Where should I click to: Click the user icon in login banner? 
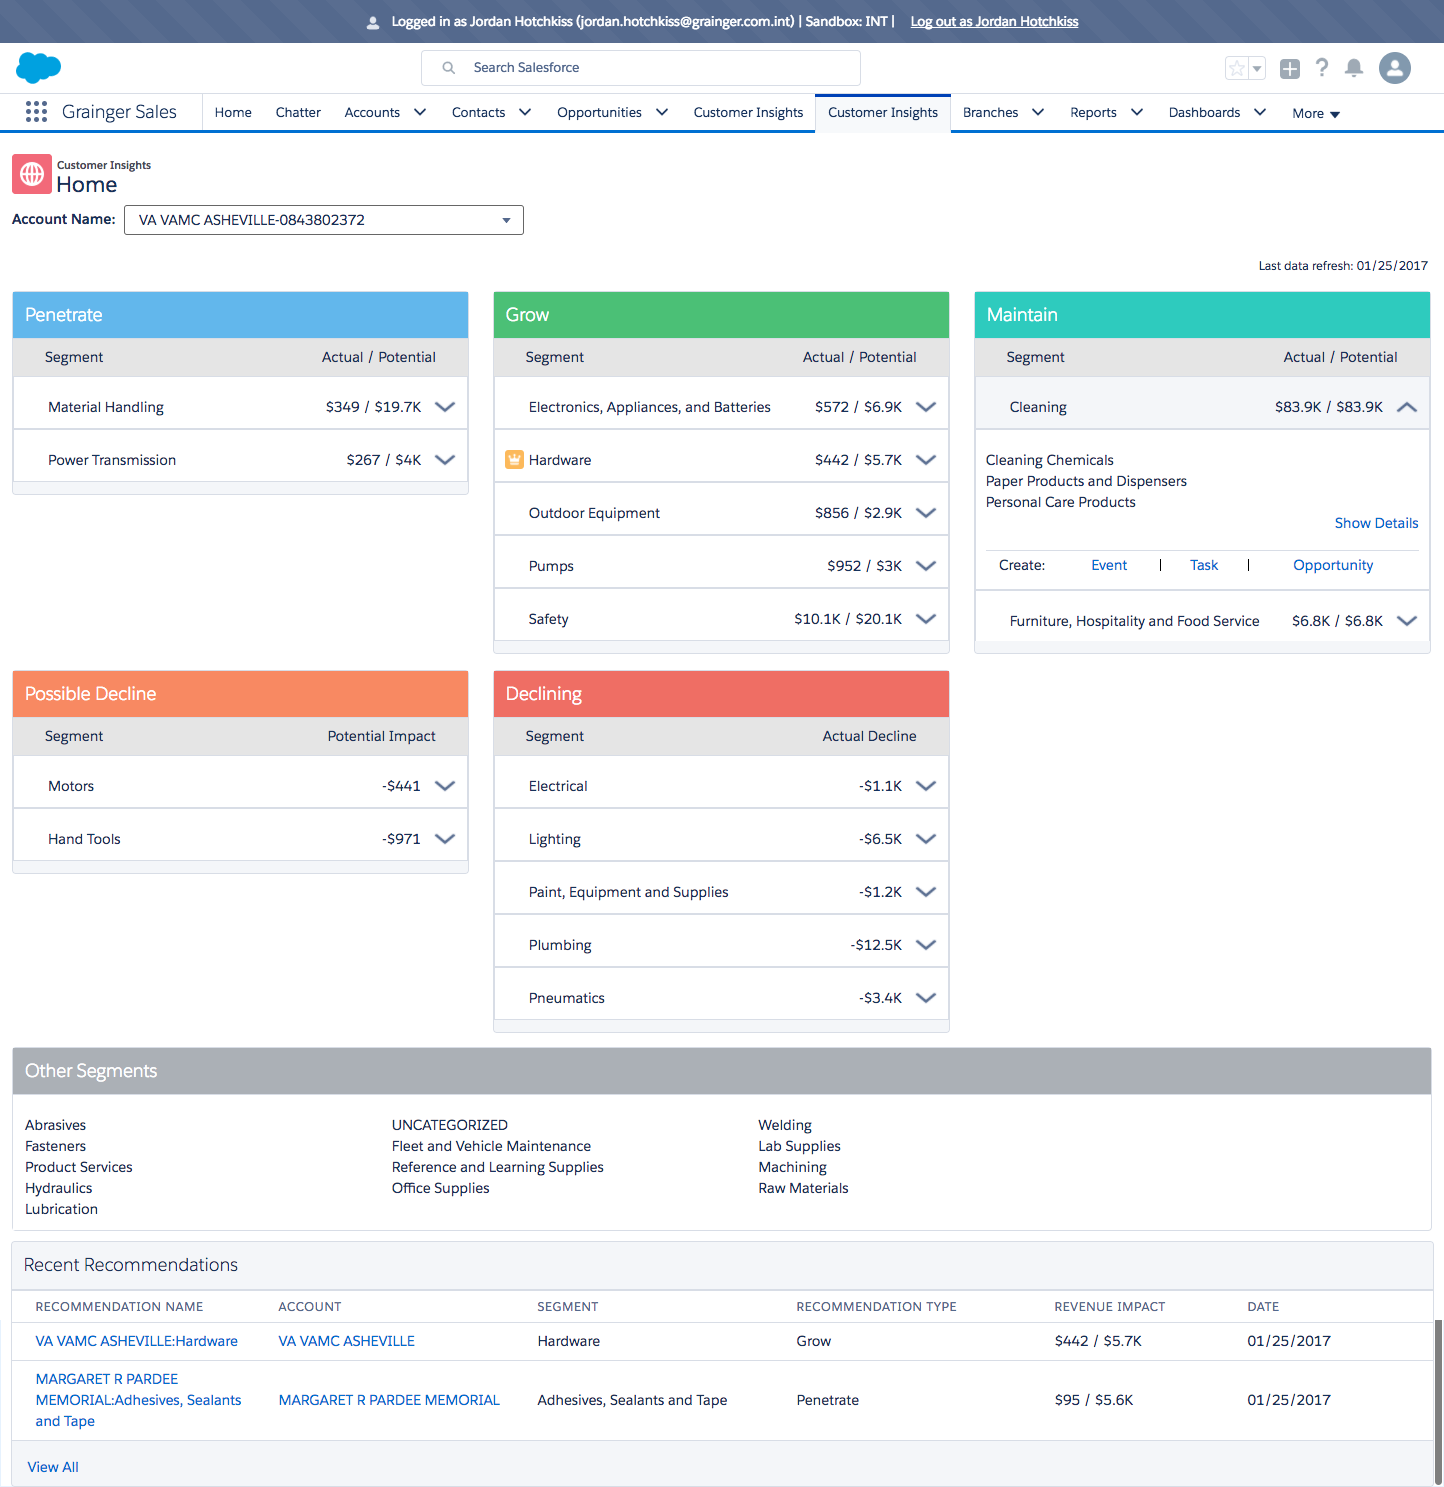[373, 22]
